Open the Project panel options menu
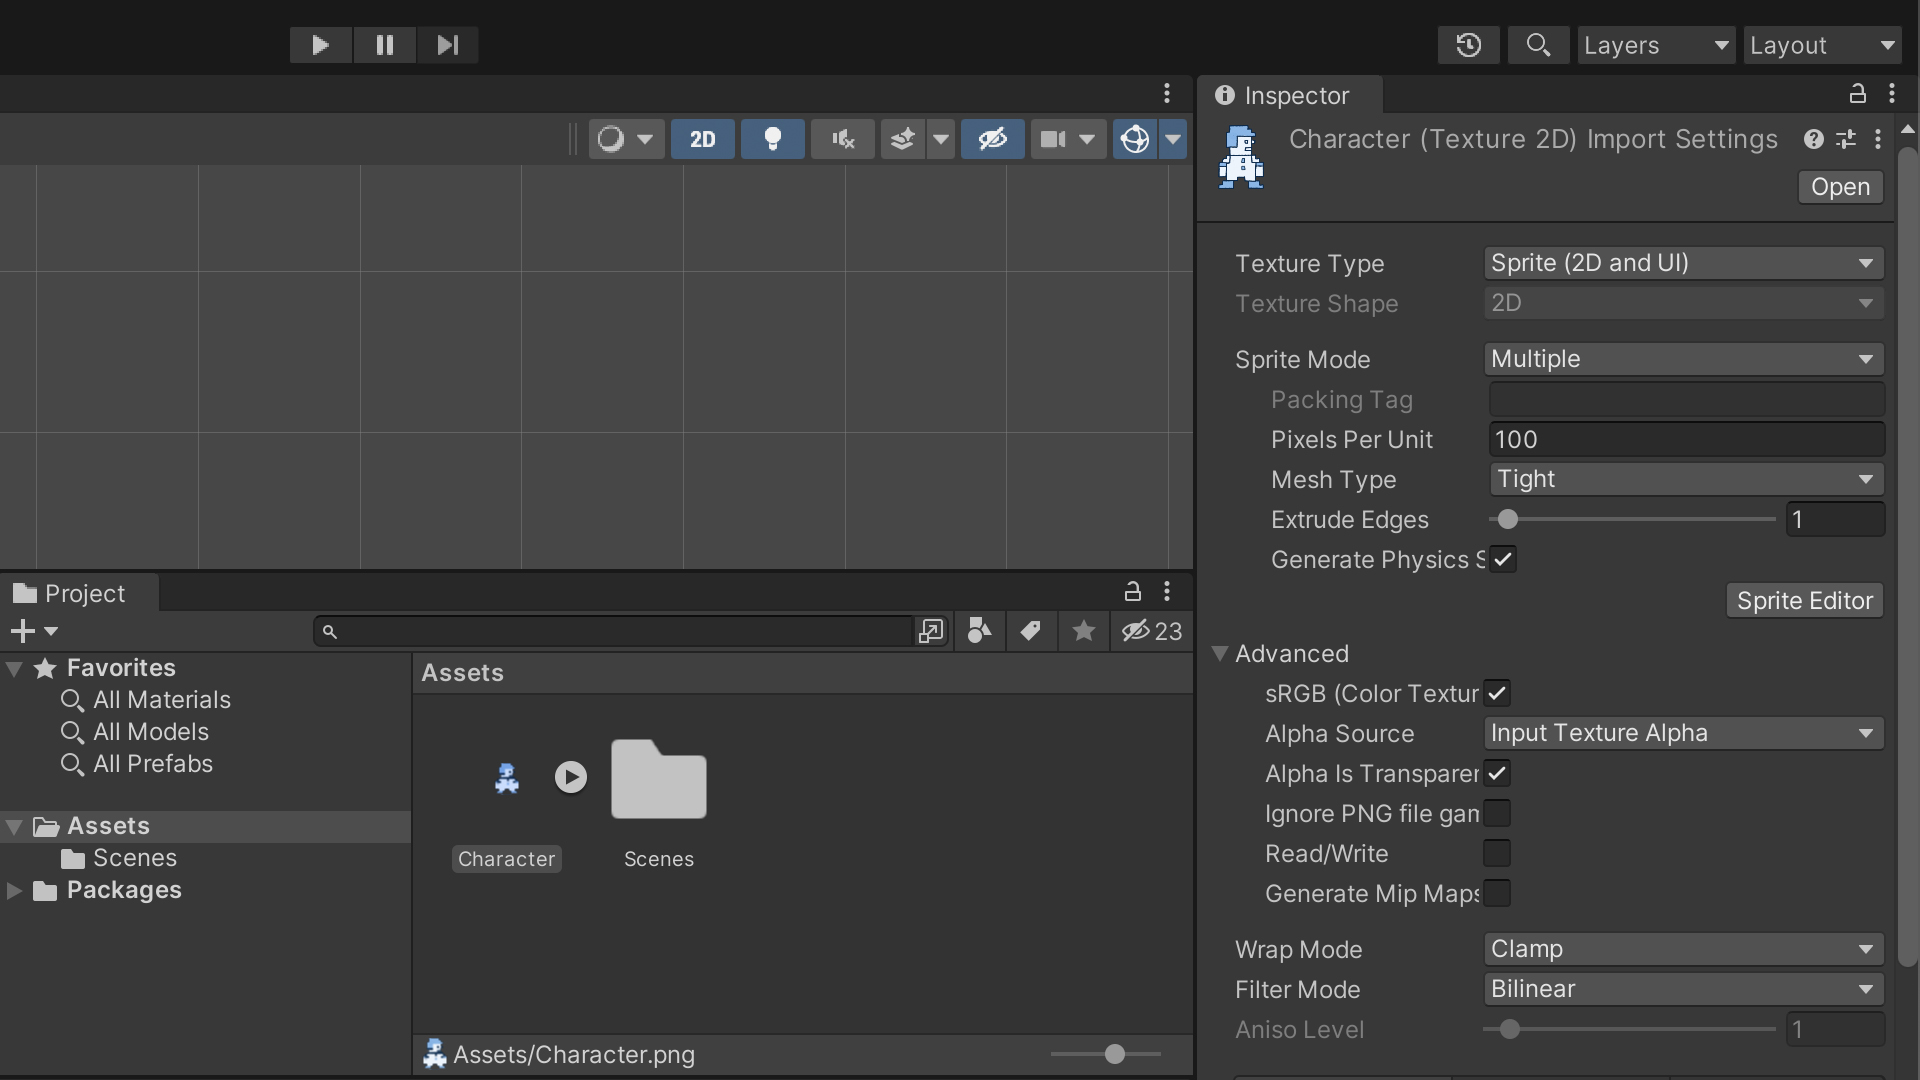This screenshot has height=1080, width=1920. coord(1167,591)
